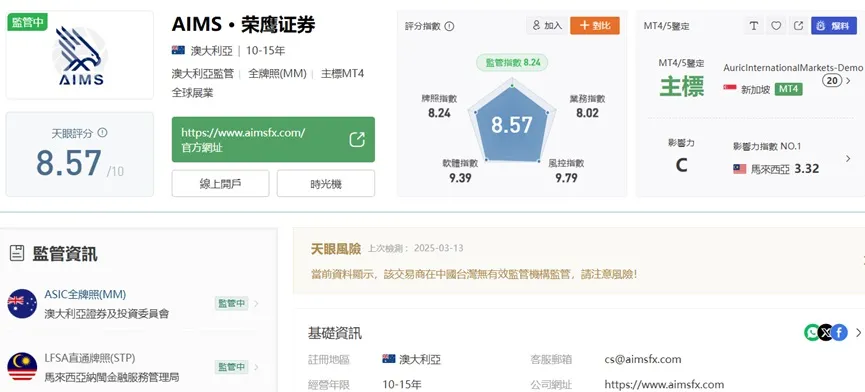Click the 軟體指數 9.39 value

[460, 178]
